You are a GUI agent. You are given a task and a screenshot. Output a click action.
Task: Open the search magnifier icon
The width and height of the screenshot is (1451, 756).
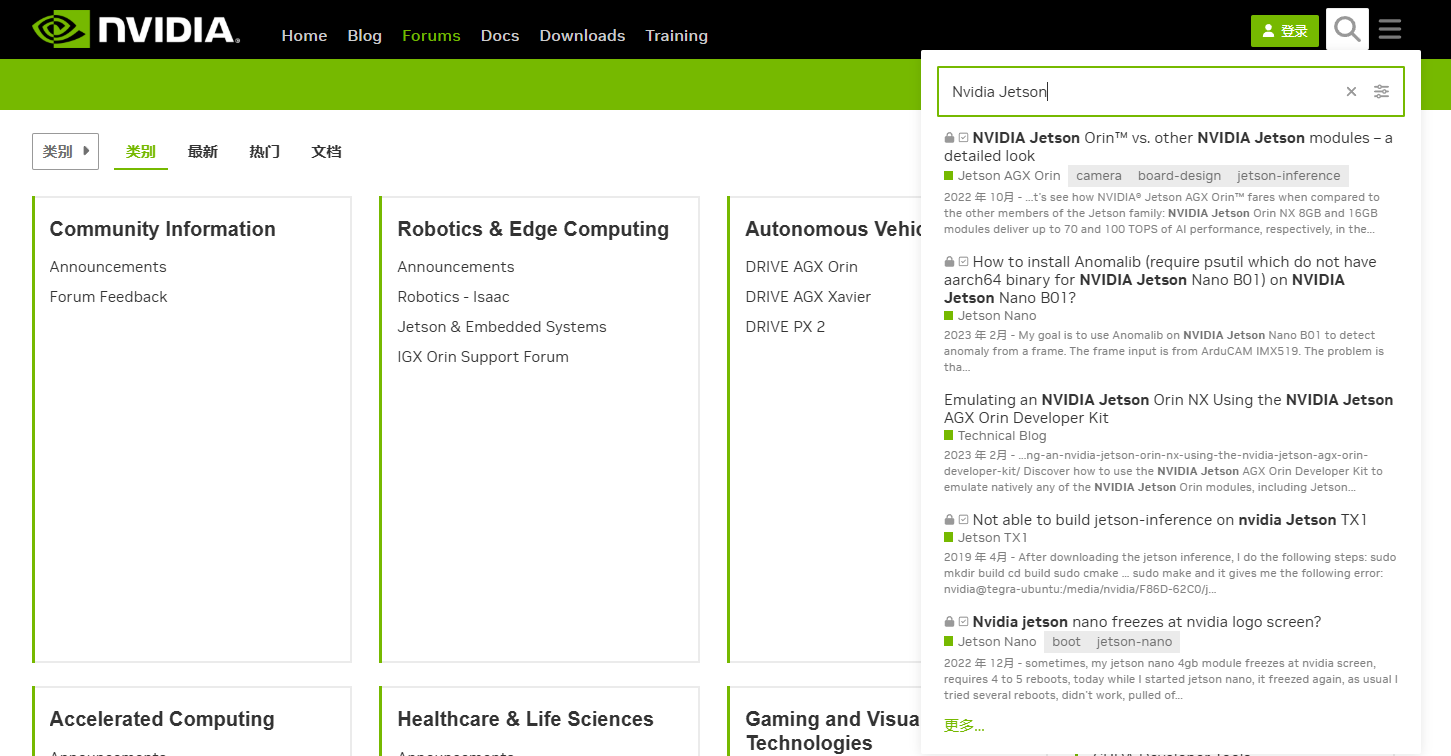(x=1347, y=30)
